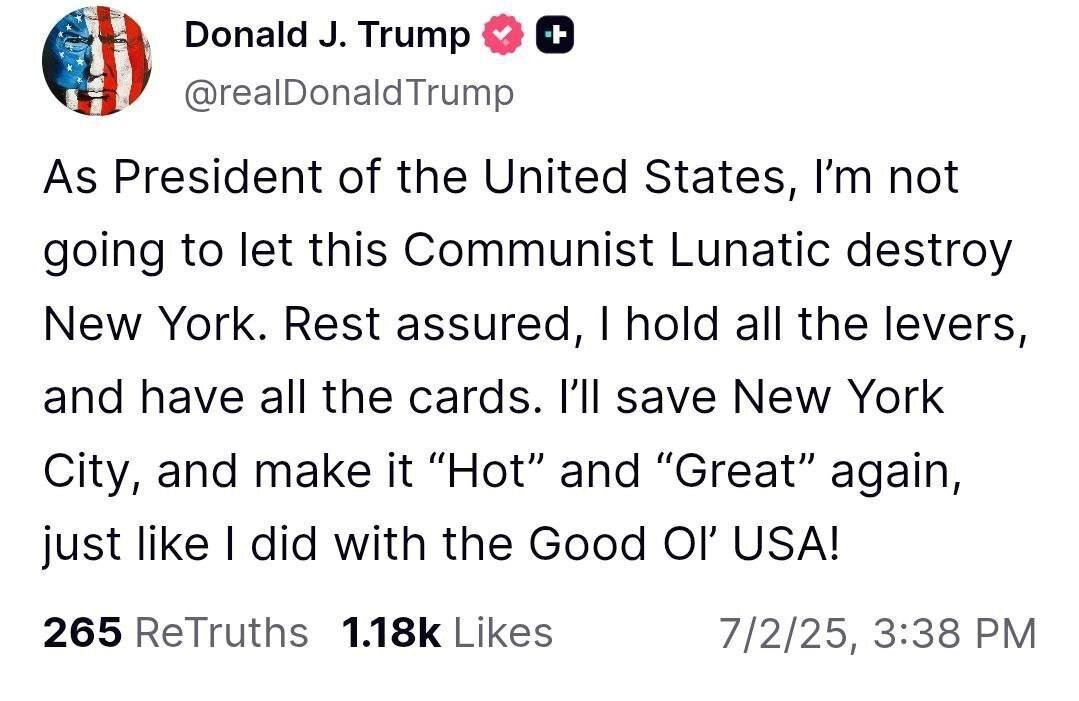The height and width of the screenshot is (701, 1079).
Task: Click the 7/2/25 post date
Action: (782, 633)
